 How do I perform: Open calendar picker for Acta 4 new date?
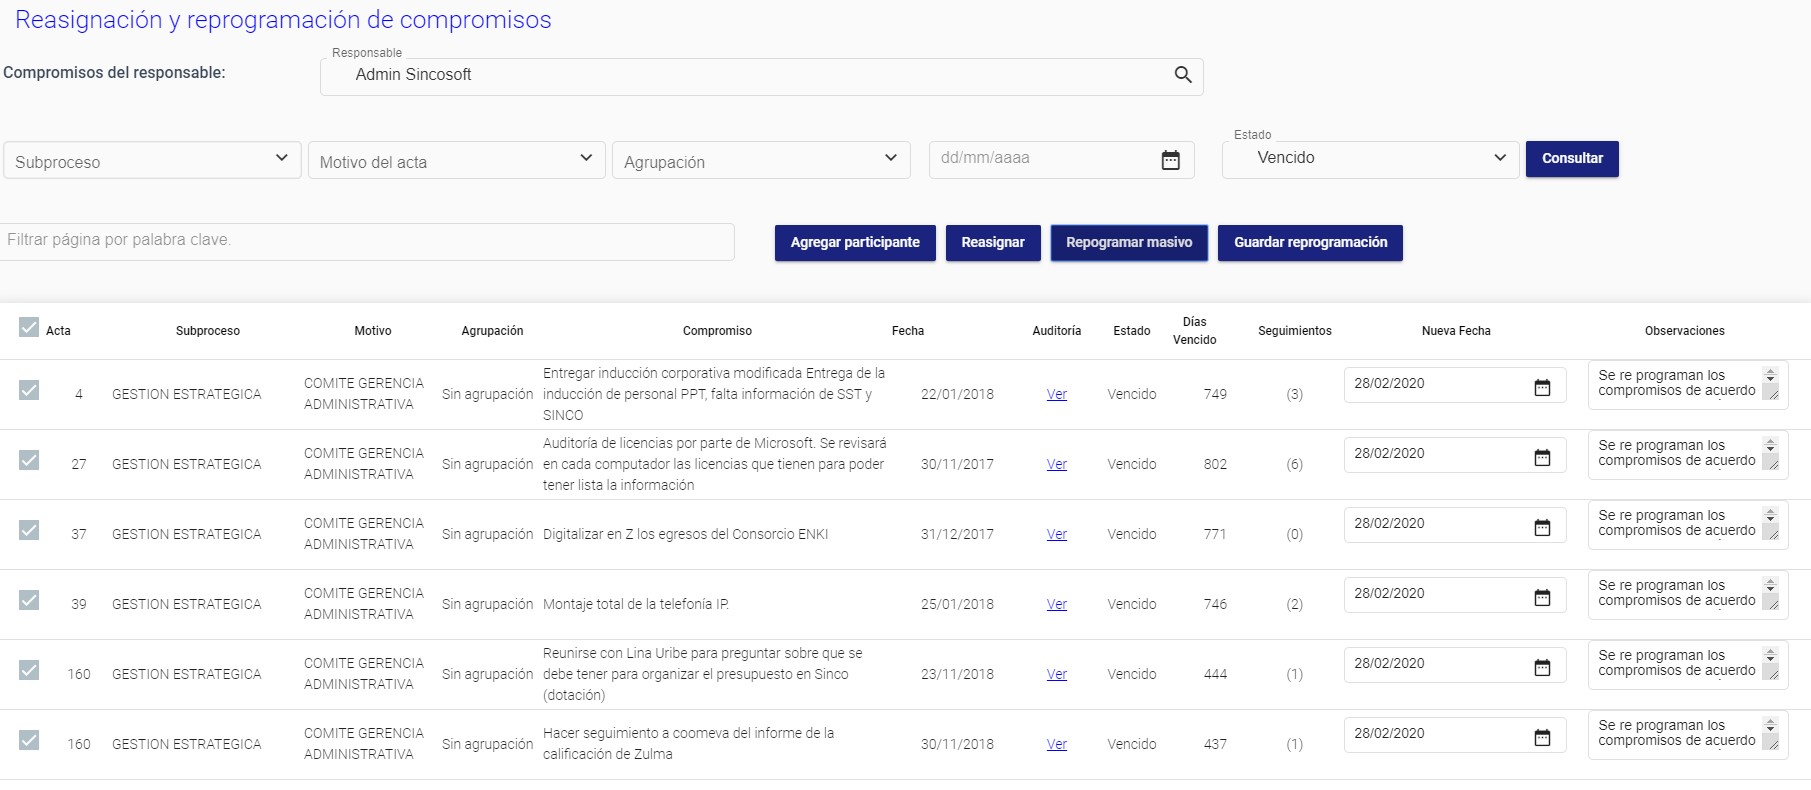pyautogui.click(x=1542, y=387)
